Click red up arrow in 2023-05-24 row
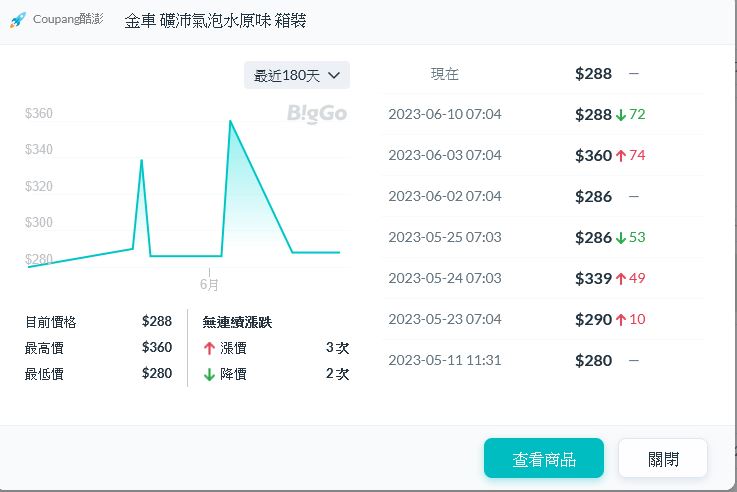This screenshot has width=737, height=492. pos(621,279)
